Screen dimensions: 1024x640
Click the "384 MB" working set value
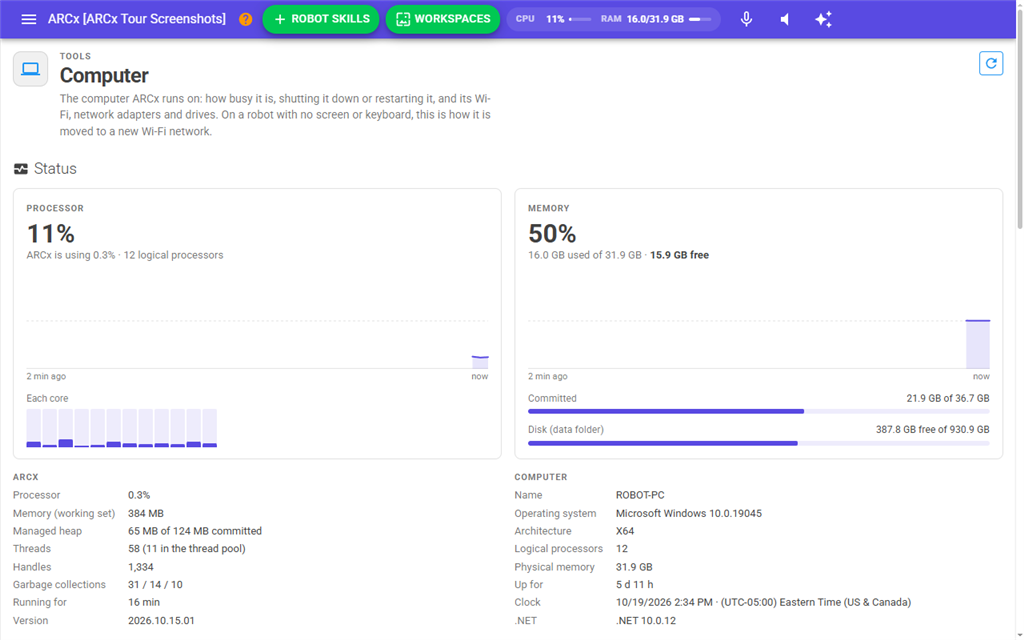(146, 513)
